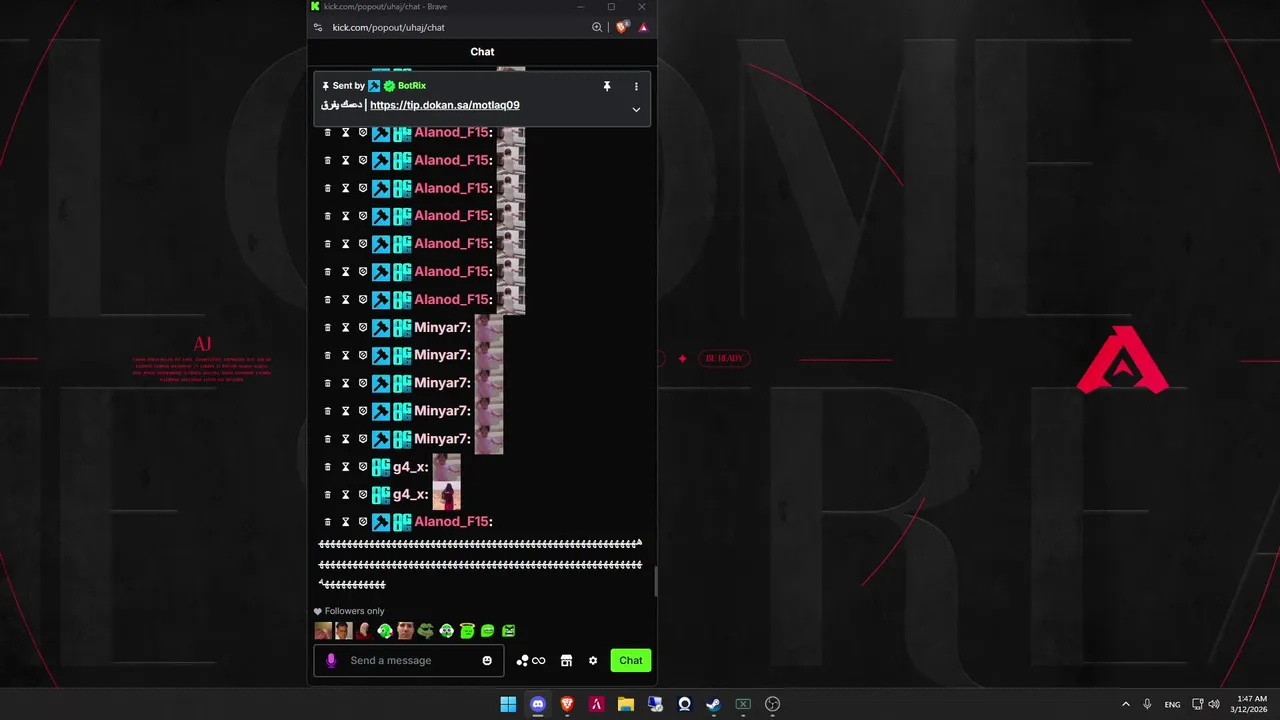Click BotRix username in pinned message
The height and width of the screenshot is (720, 1280).
coord(412,86)
